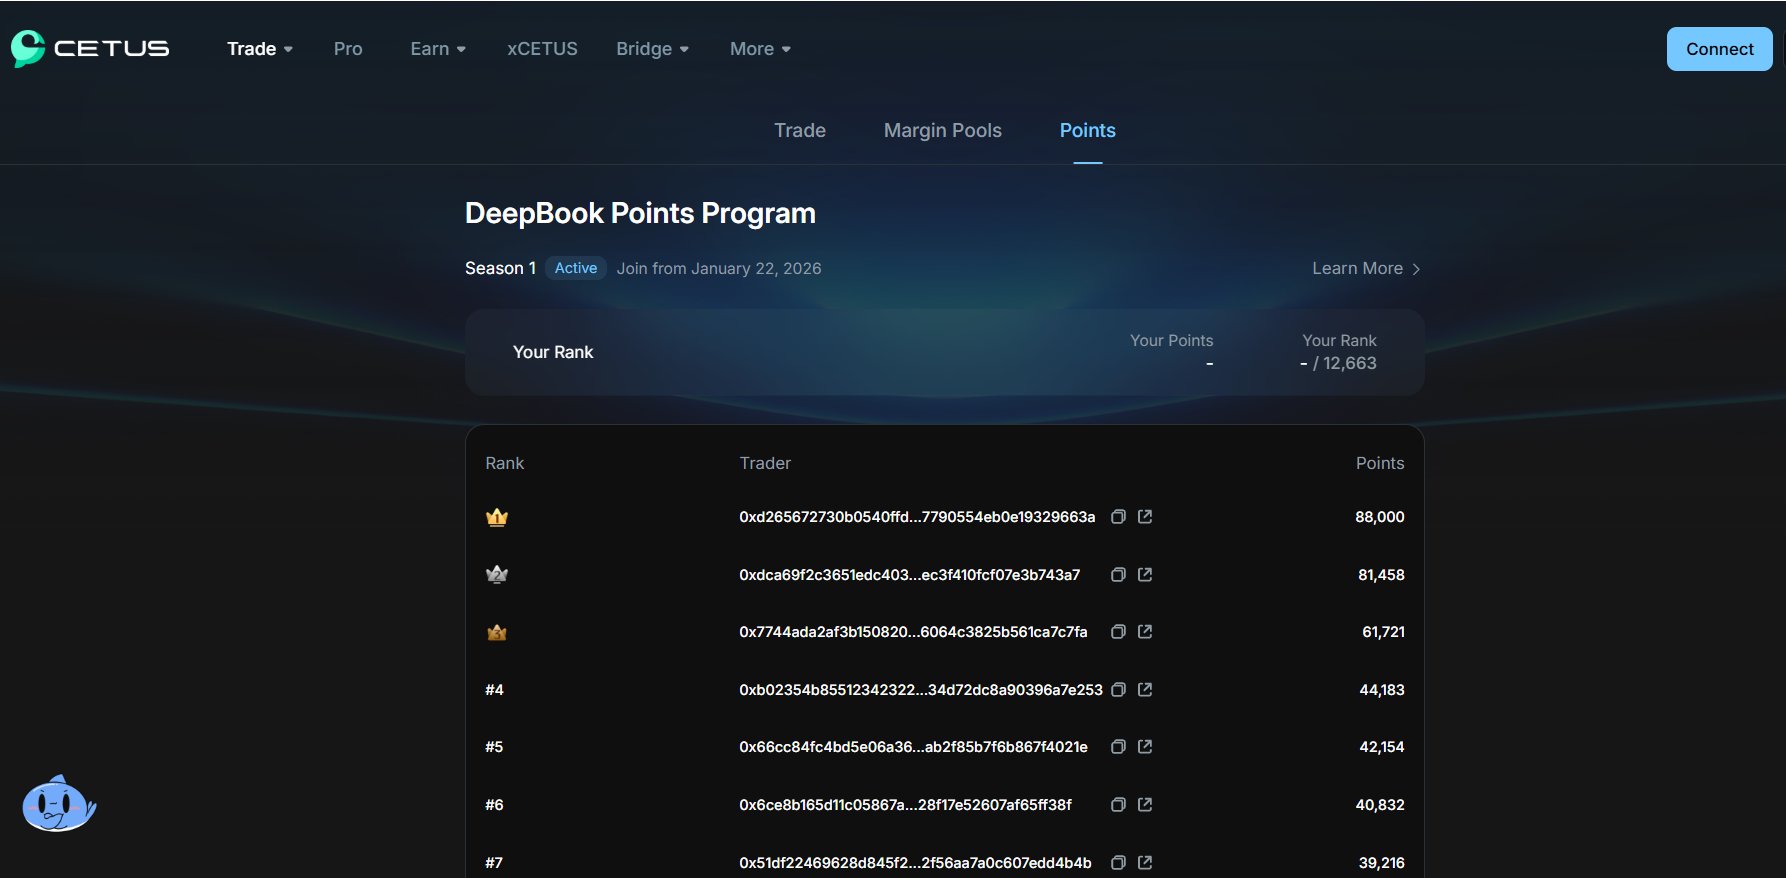Open rank #7 trader external link
The height and width of the screenshot is (878, 1786).
[x=1145, y=862]
